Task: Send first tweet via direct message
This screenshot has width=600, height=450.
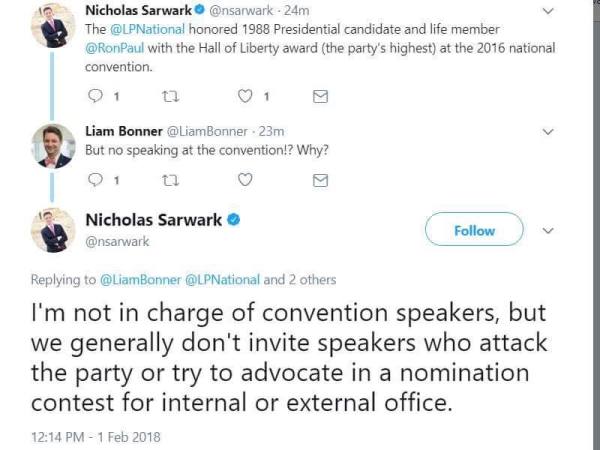Action: 320,96
